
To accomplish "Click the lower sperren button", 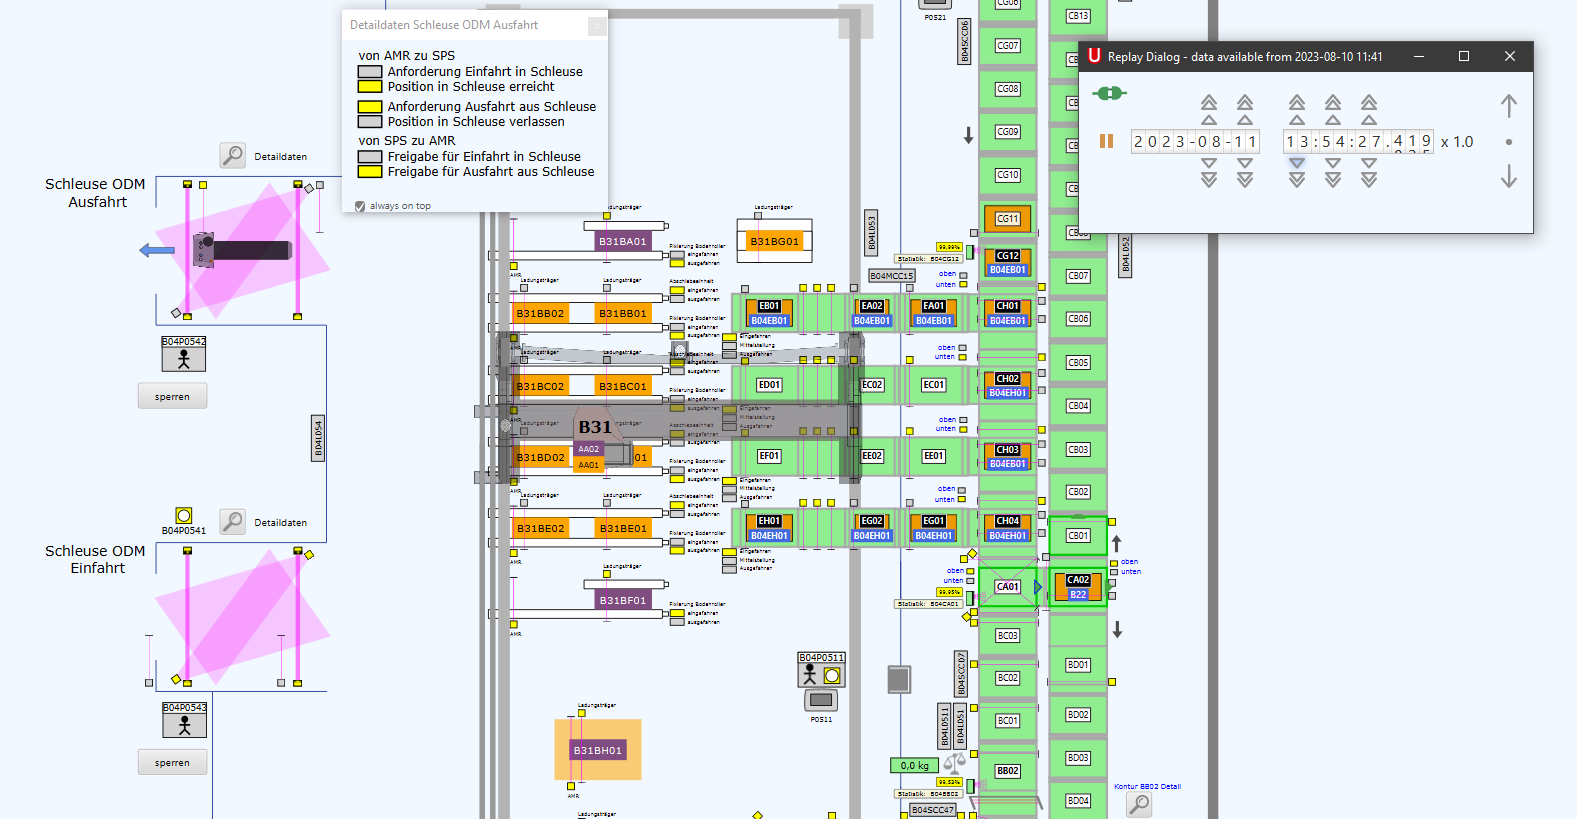I will pos(172,762).
